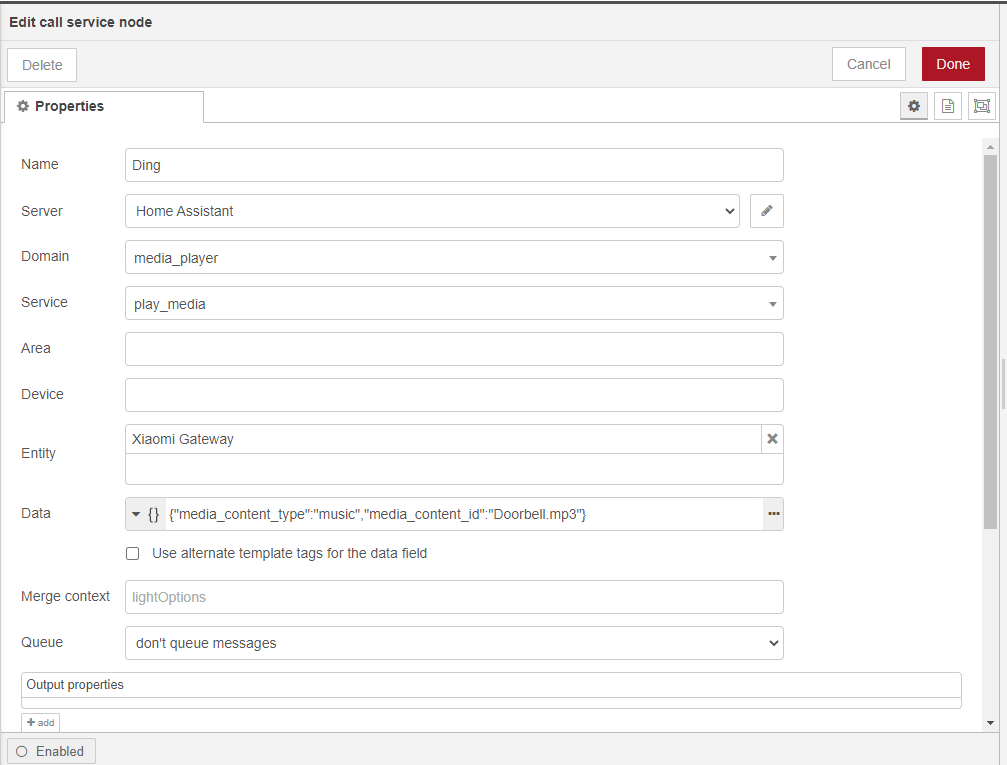Toggle the Enabled node status button
This screenshot has height=765, width=1007.
pos(51,751)
